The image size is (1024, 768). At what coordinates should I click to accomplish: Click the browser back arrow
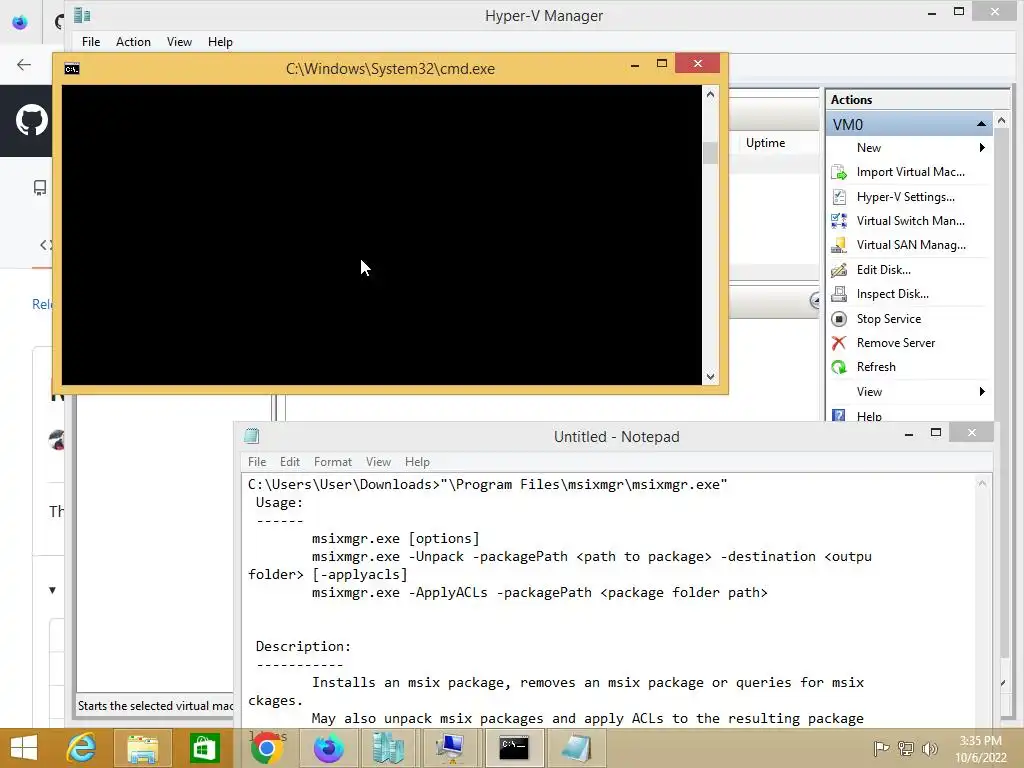click(24, 64)
